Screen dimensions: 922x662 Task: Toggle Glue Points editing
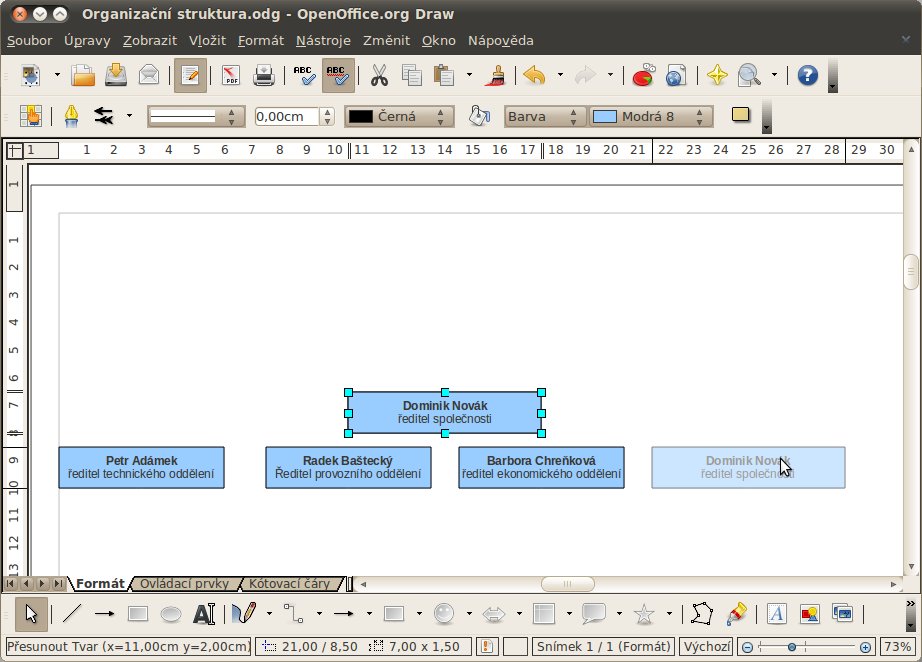click(736, 614)
